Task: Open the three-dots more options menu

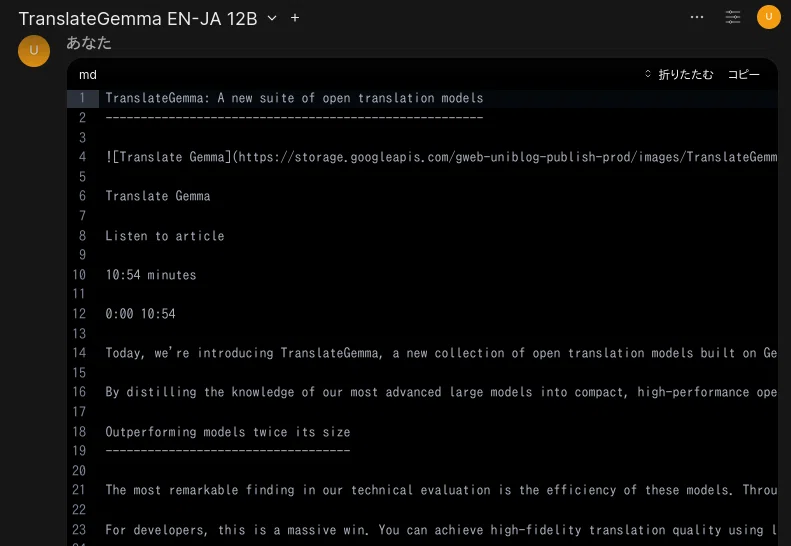Action: [697, 17]
